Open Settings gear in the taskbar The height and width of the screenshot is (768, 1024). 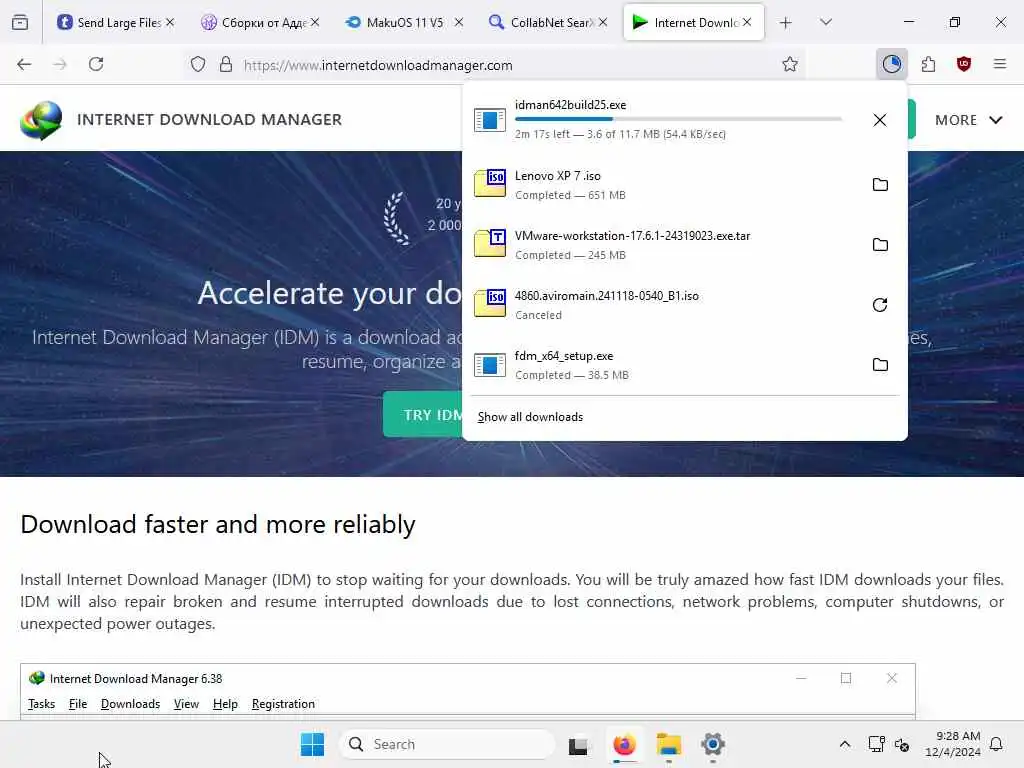pyautogui.click(x=713, y=744)
